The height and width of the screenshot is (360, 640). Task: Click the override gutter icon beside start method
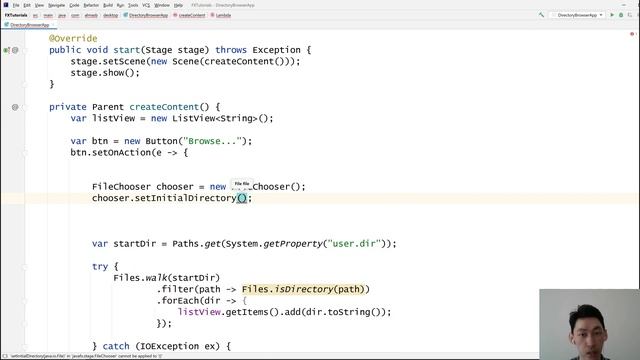[x=6, y=50]
